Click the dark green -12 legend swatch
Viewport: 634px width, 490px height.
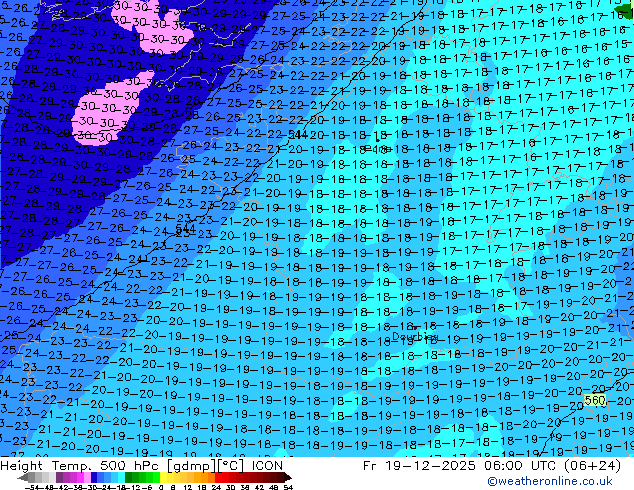click(x=129, y=477)
